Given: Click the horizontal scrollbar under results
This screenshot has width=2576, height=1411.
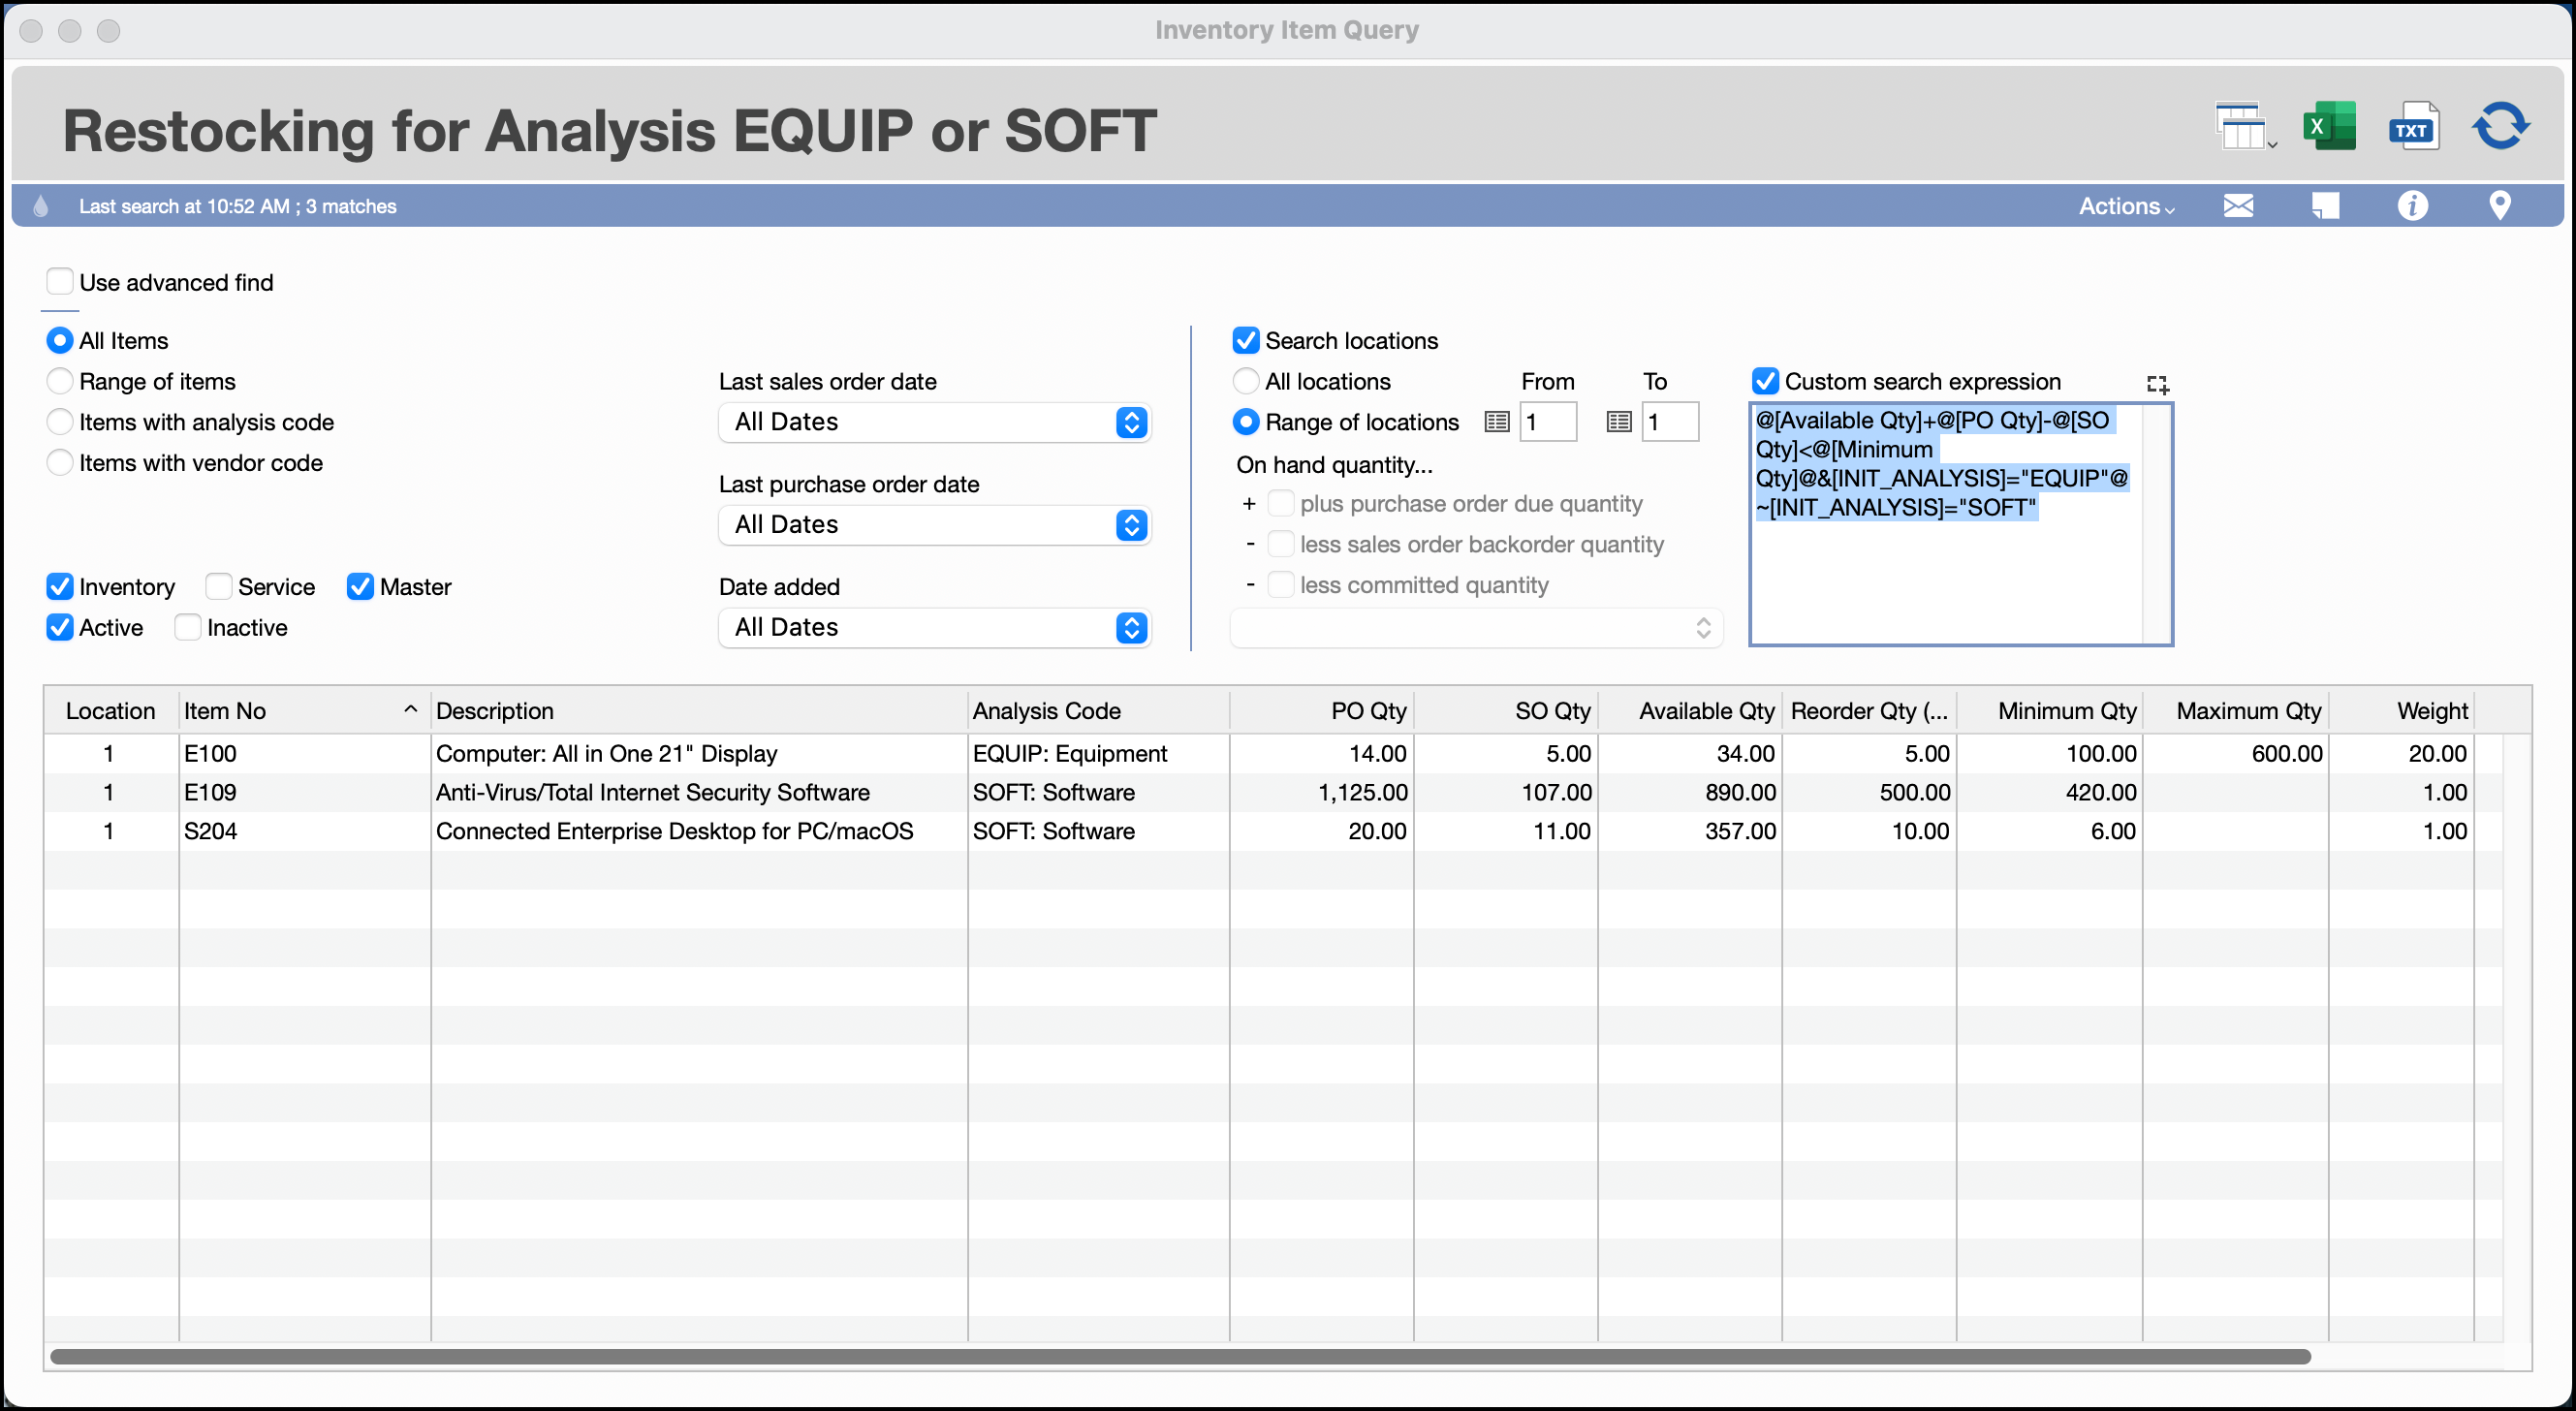Looking at the screenshot, I should point(1180,1357).
